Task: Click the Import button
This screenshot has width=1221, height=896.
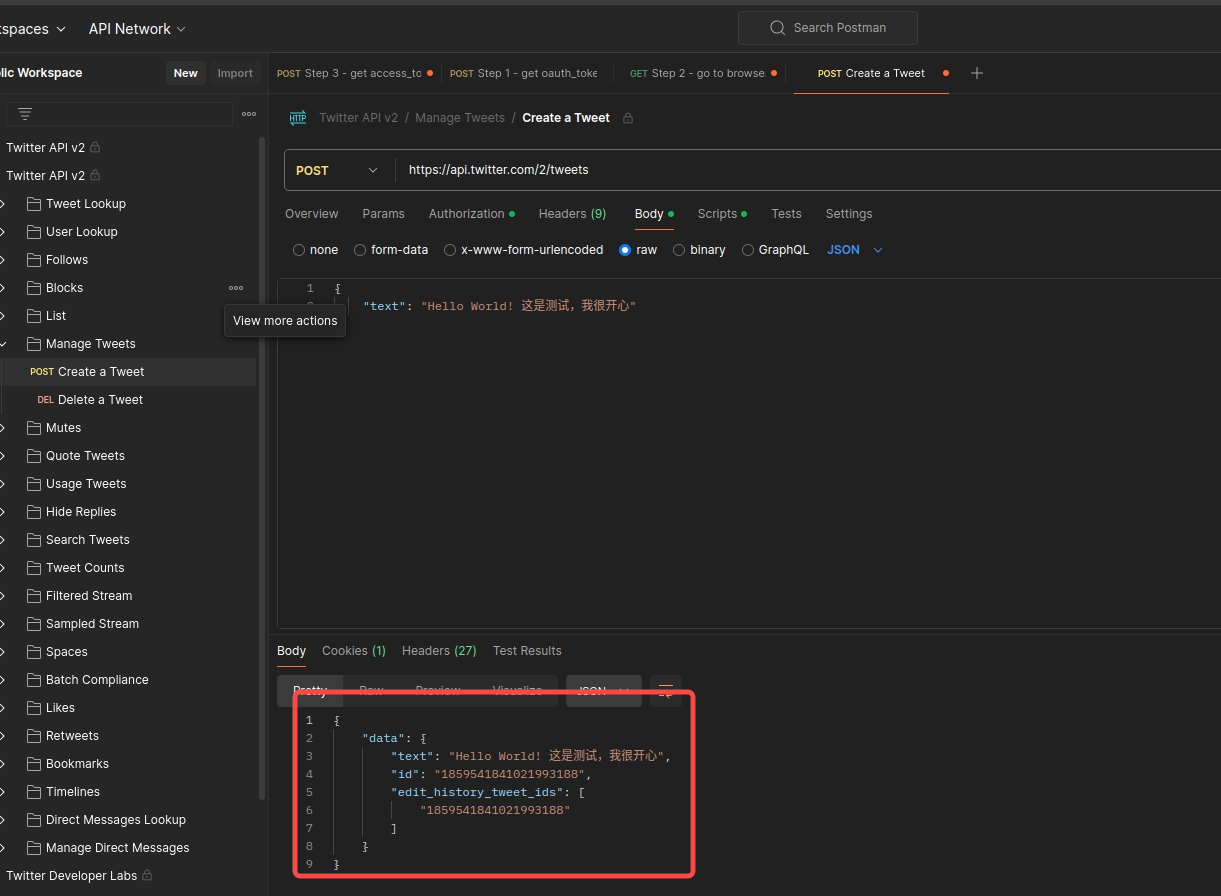Action: click(235, 73)
